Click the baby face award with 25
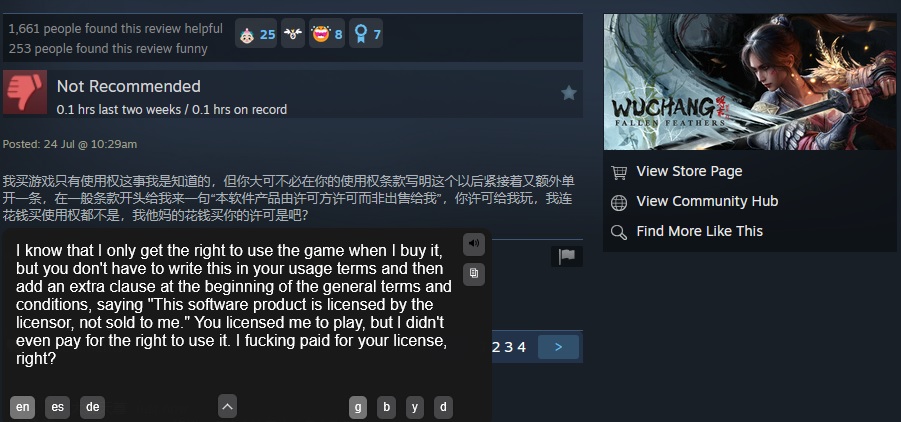Screen dimensions: 901x422 (256, 34)
